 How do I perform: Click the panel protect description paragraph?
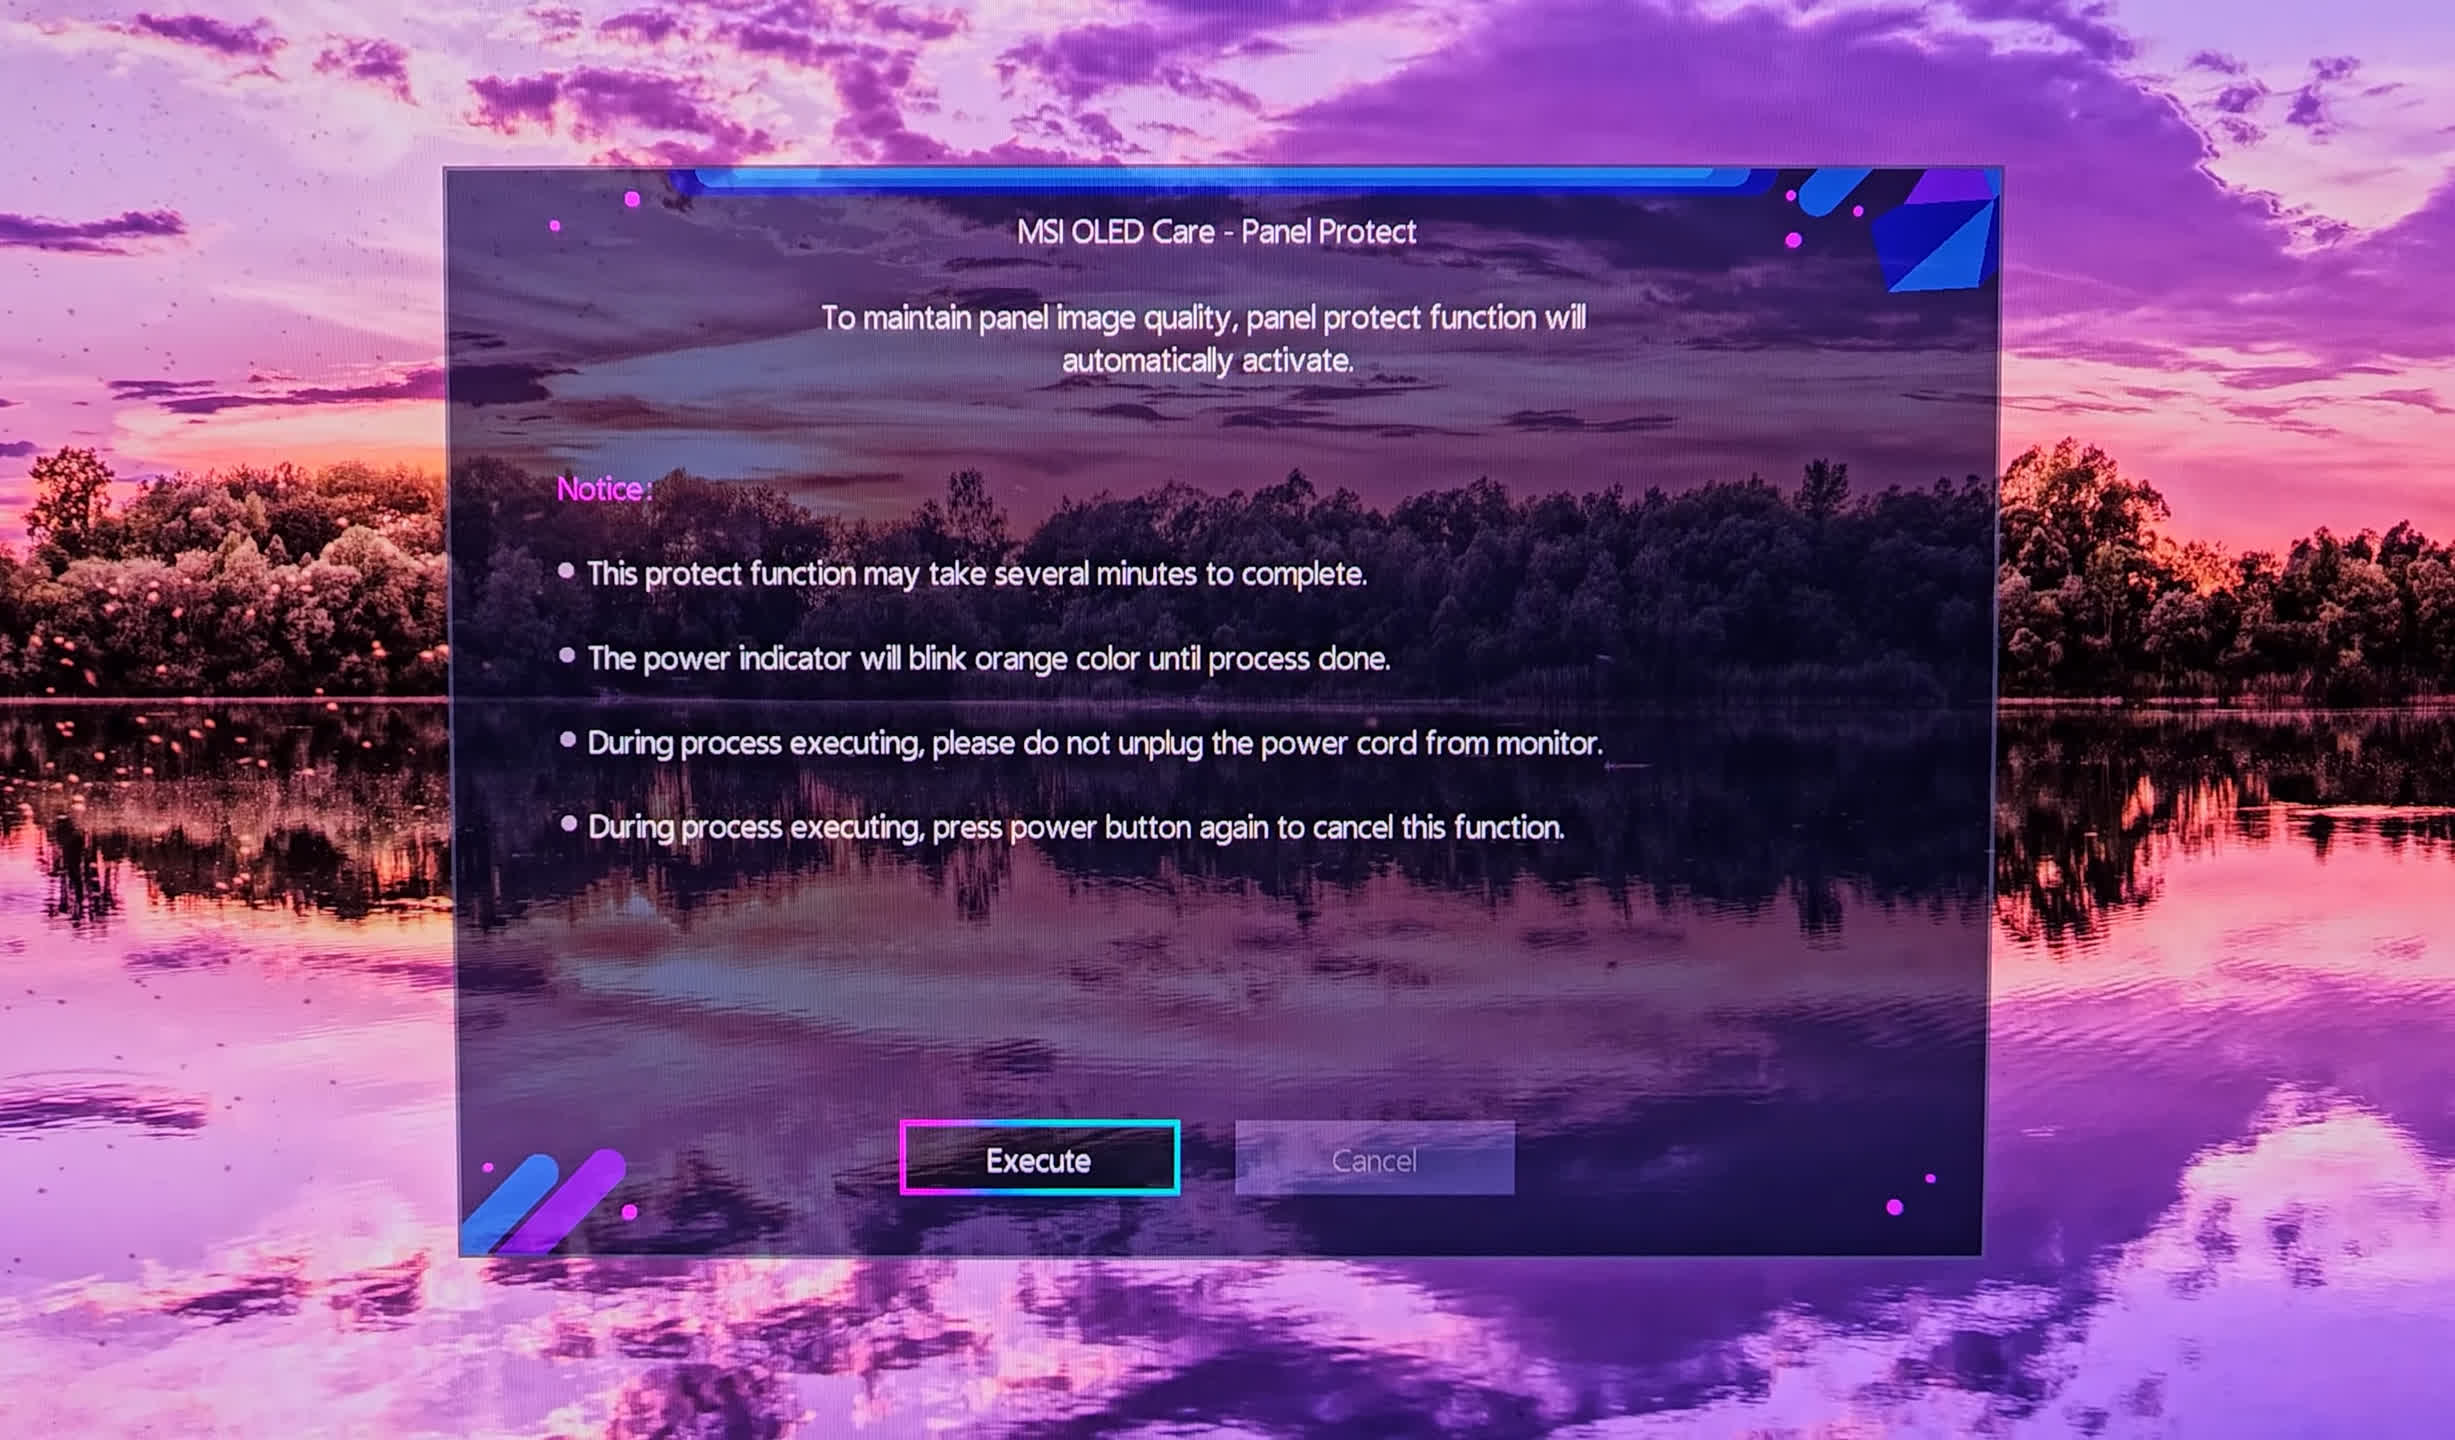pos(1204,338)
